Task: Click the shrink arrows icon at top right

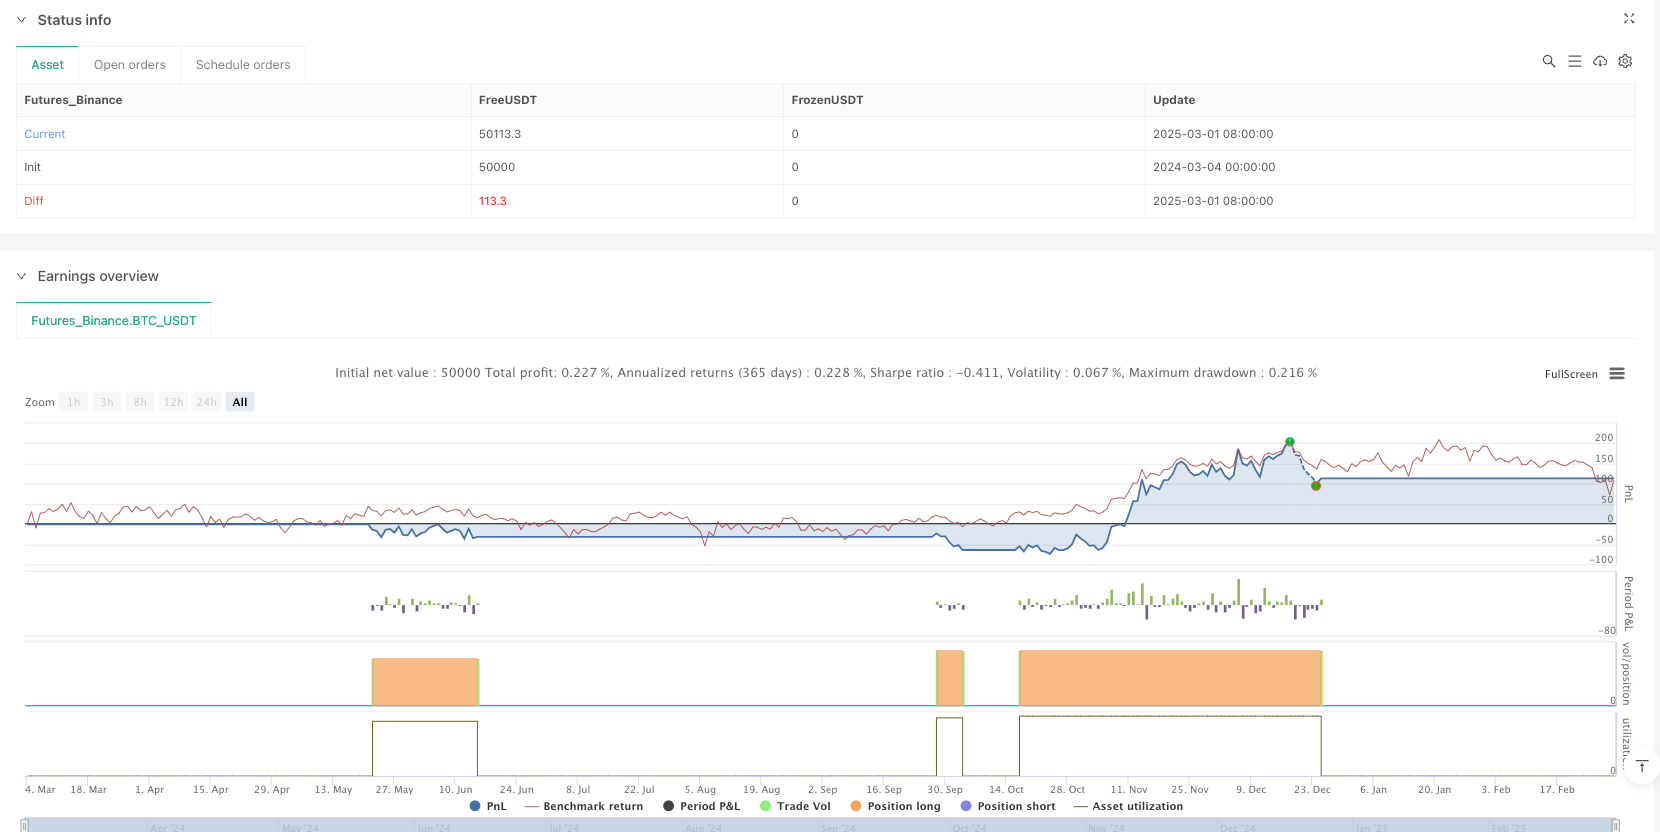Action: point(1628,19)
